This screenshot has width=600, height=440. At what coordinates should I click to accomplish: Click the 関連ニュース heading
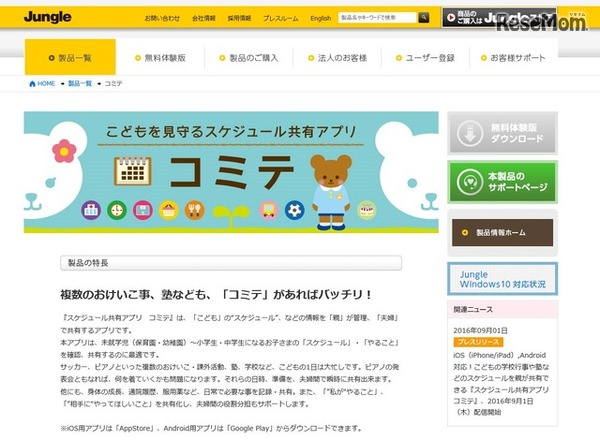(x=473, y=310)
